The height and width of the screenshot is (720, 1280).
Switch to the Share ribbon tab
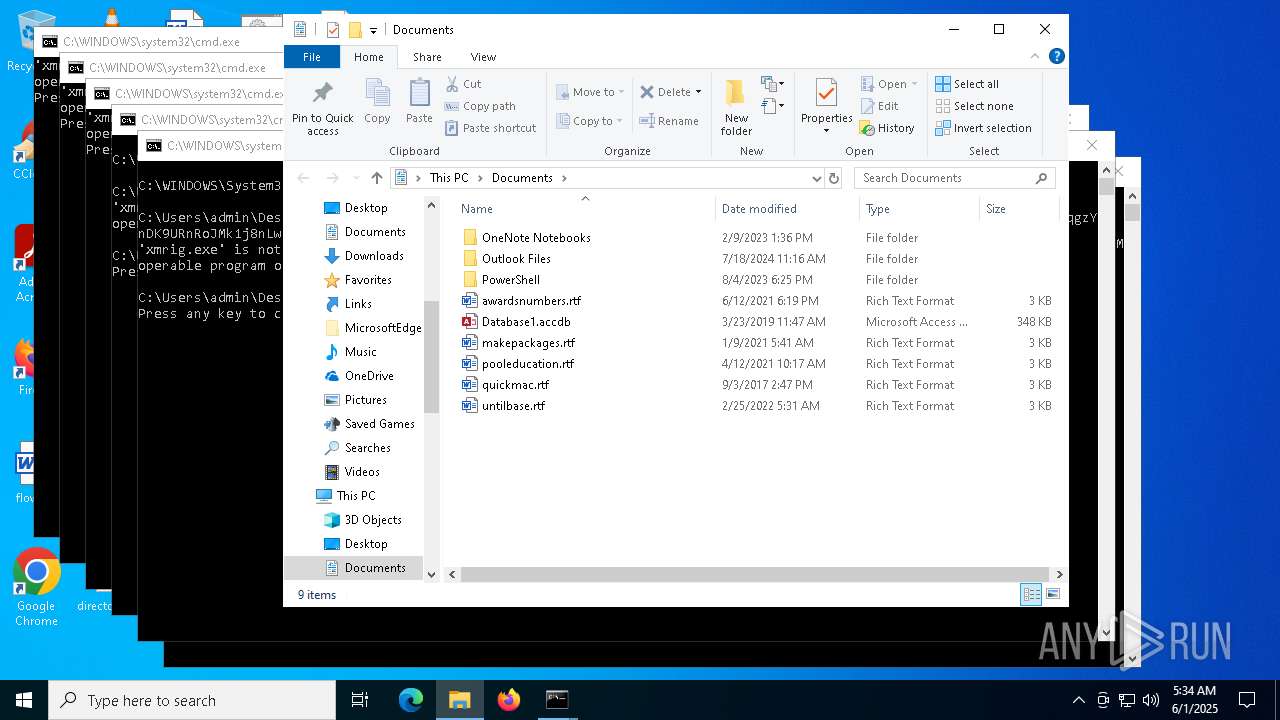tap(427, 57)
